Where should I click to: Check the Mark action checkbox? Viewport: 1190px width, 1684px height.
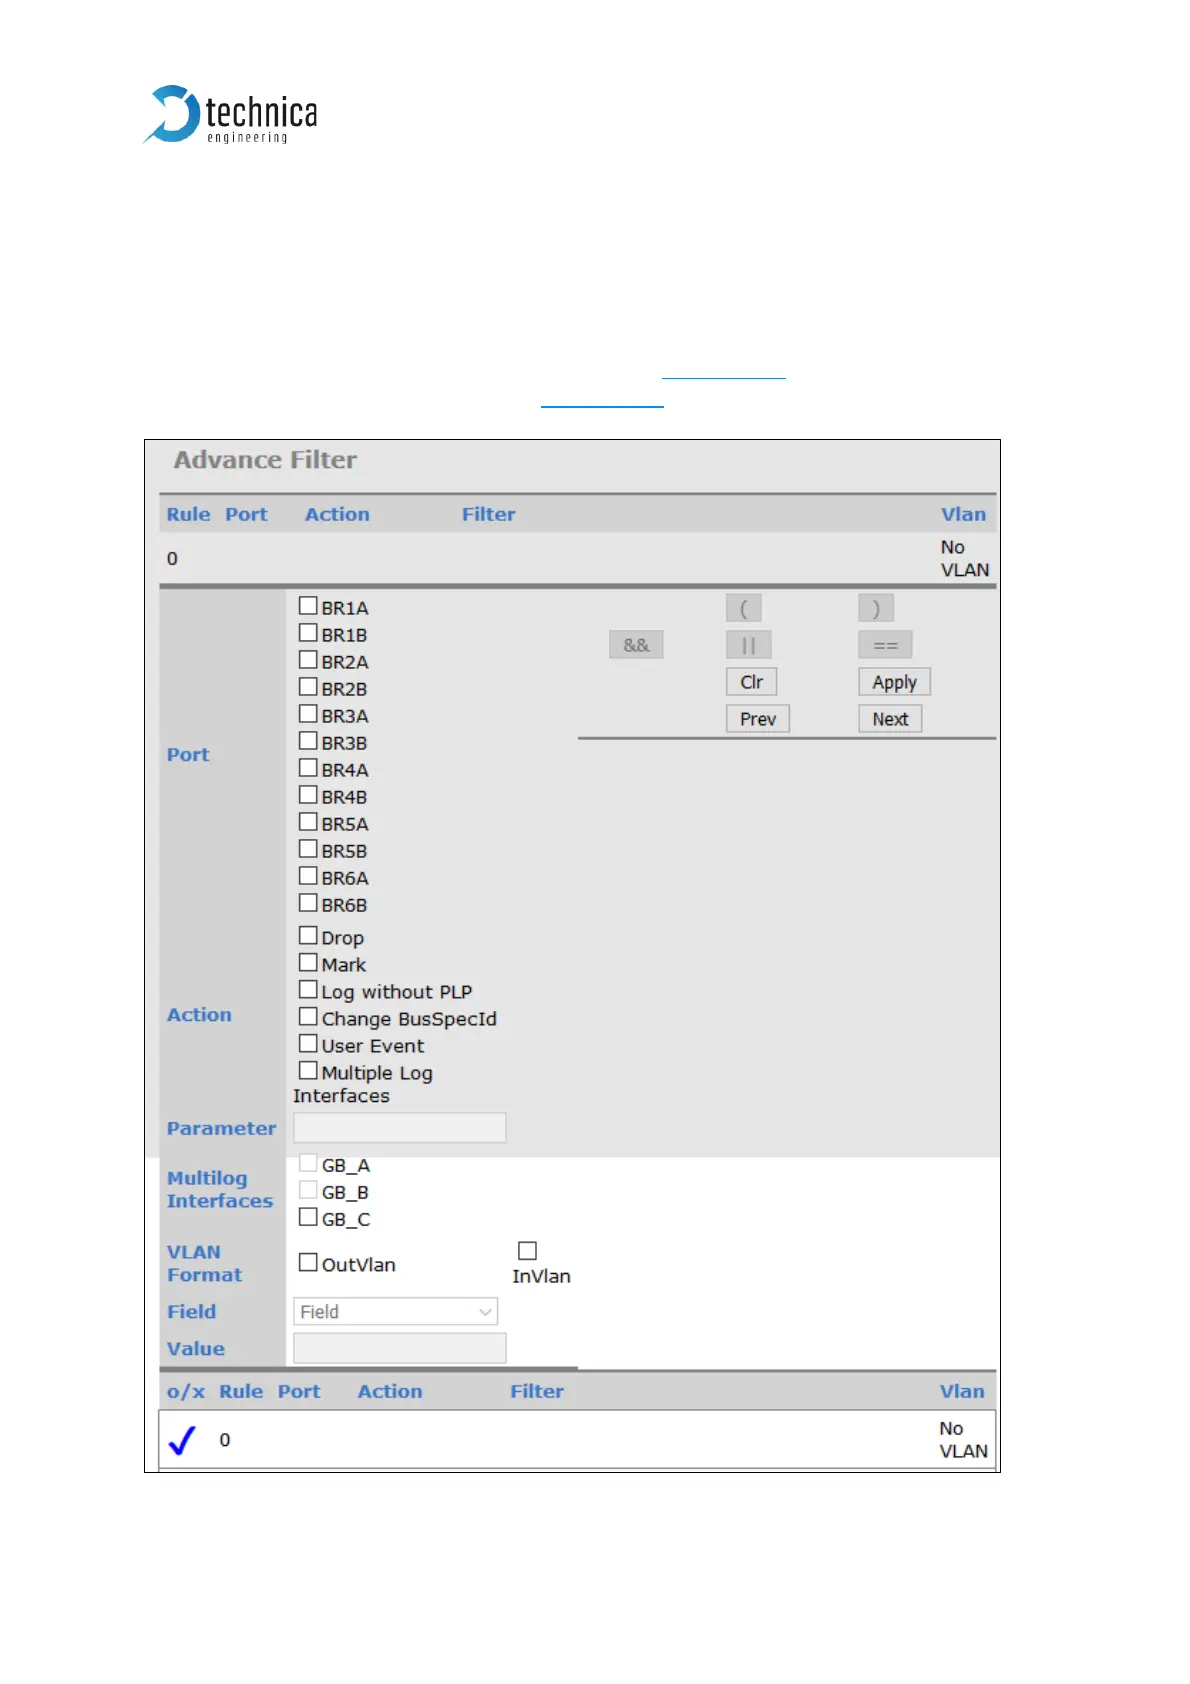tap(308, 963)
